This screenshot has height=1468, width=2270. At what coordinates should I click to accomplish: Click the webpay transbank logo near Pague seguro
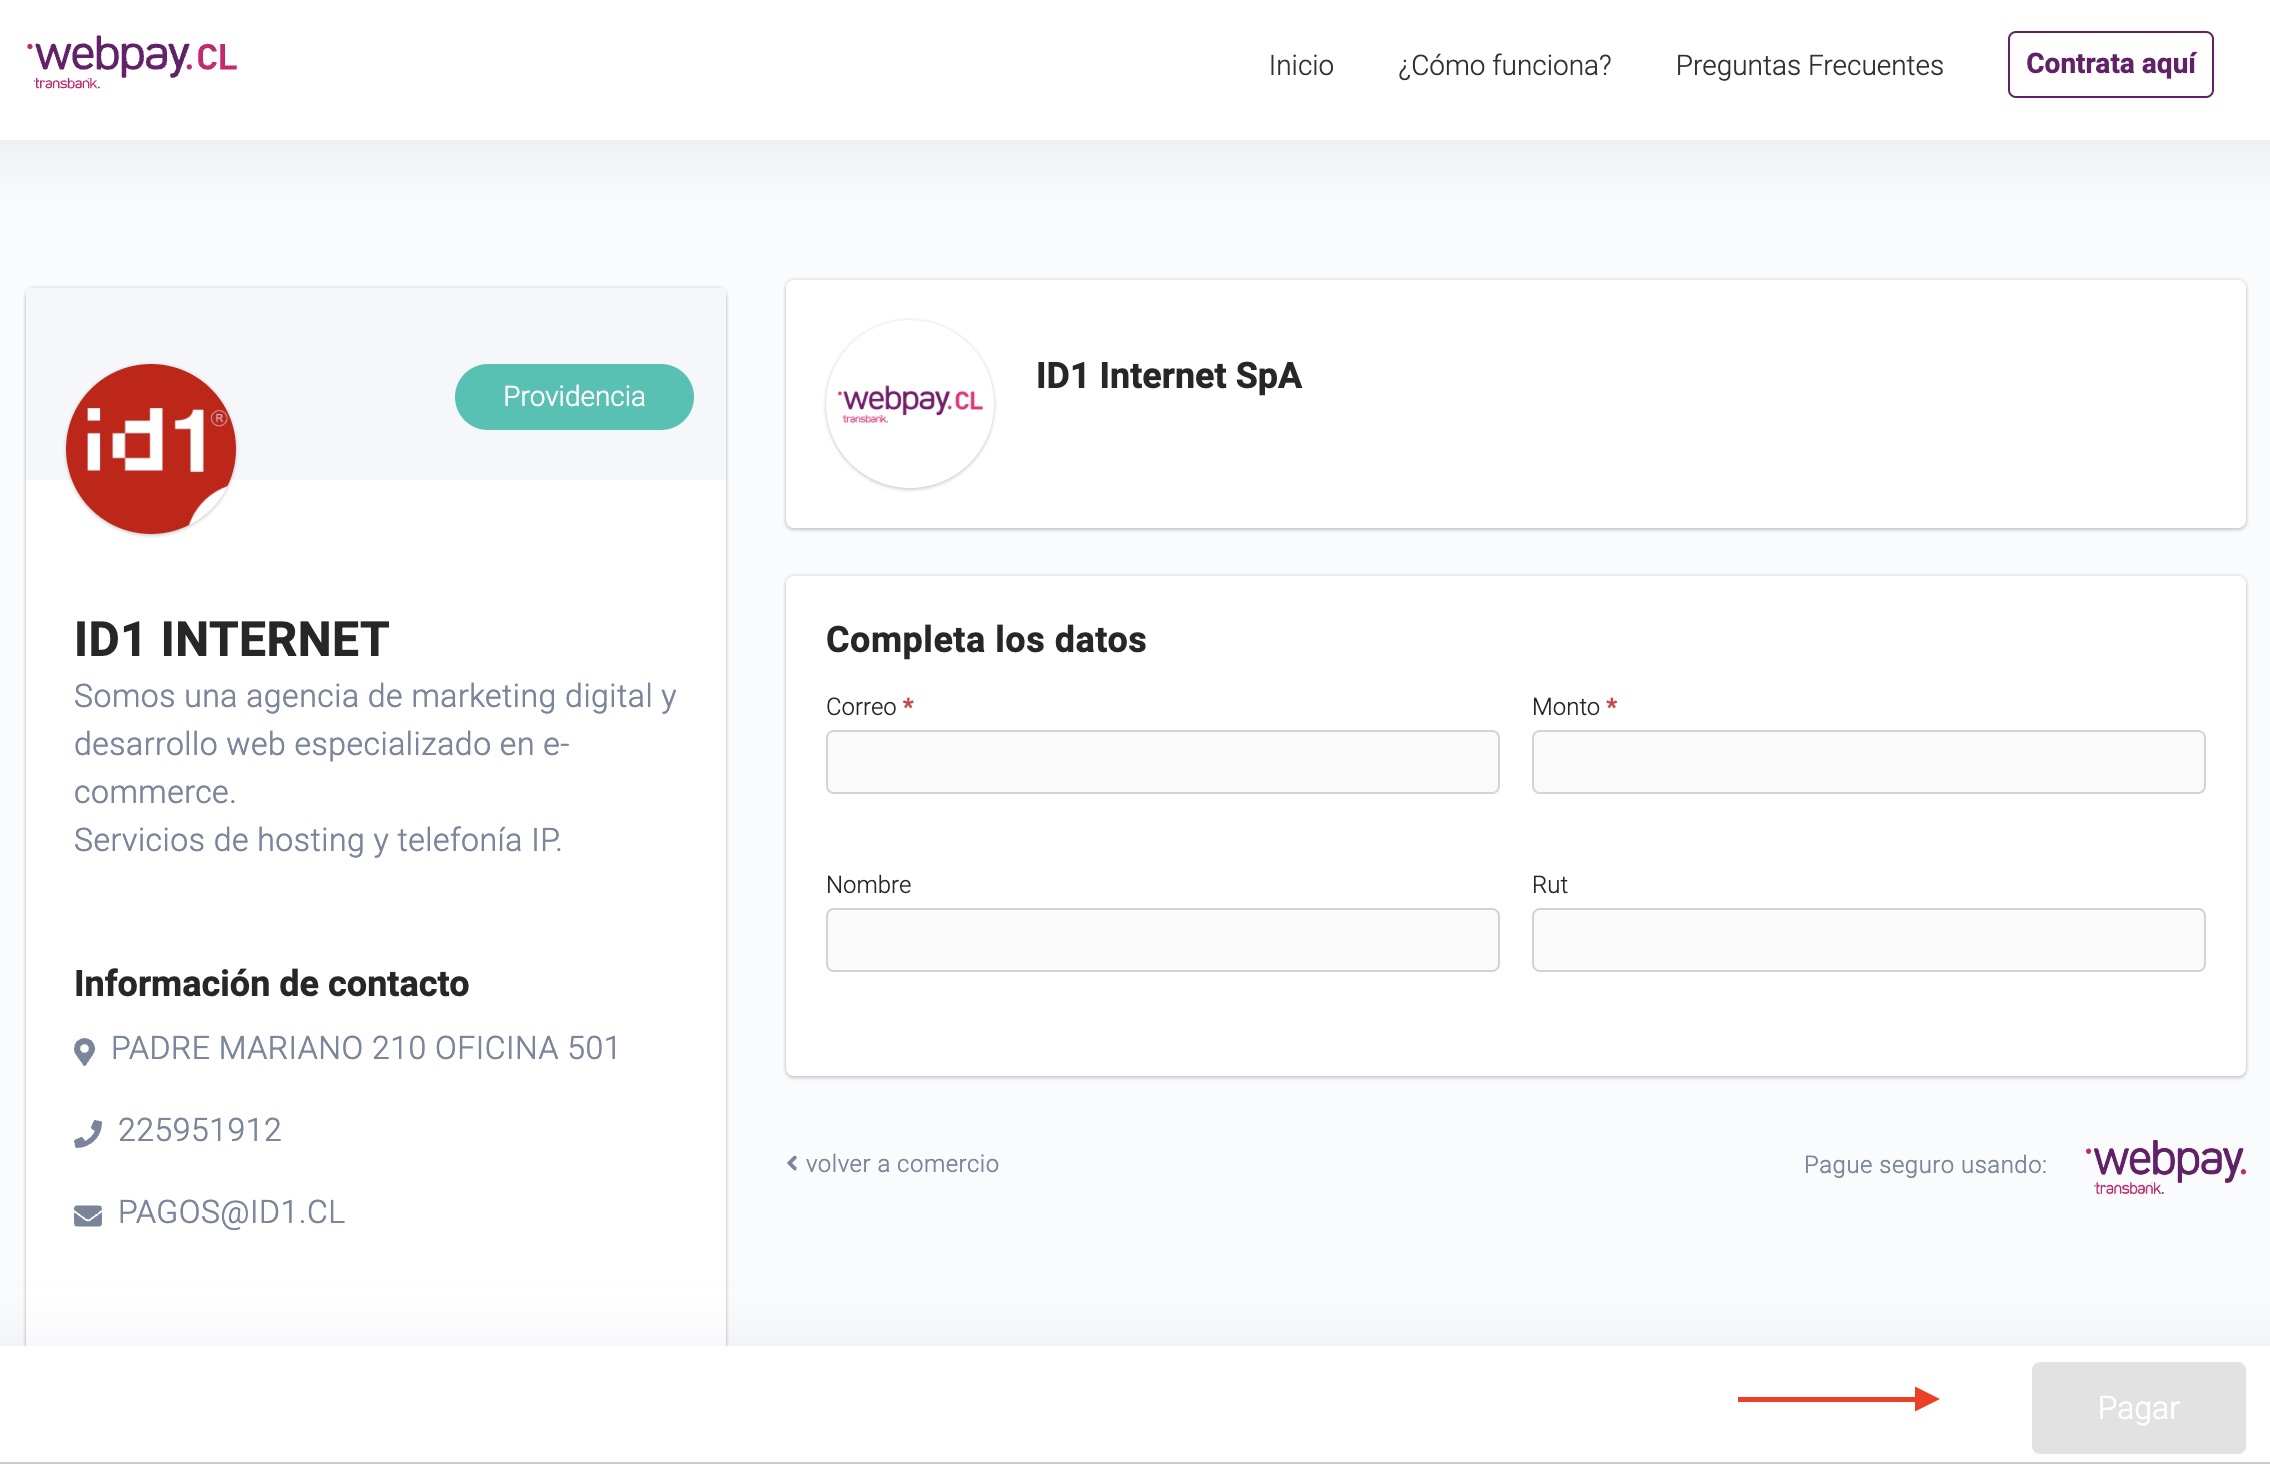click(x=2165, y=1166)
